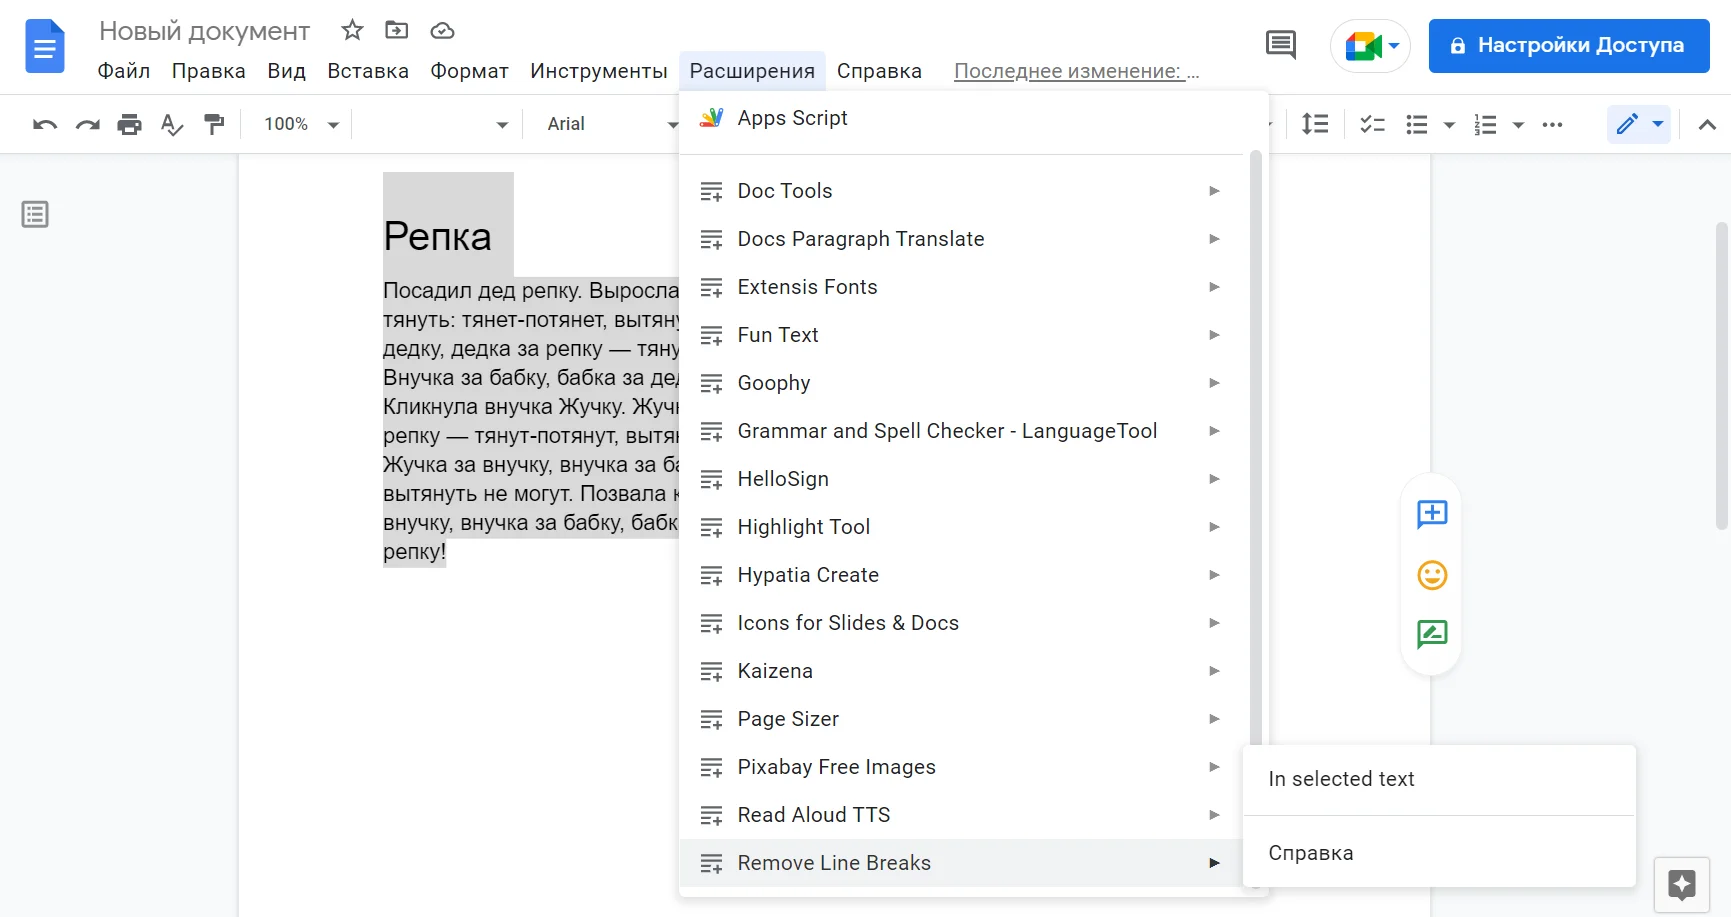The width and height of the screenshot is (1731, 917).
Task: Open the Arial font dropdown
Action: pos(611,124)
